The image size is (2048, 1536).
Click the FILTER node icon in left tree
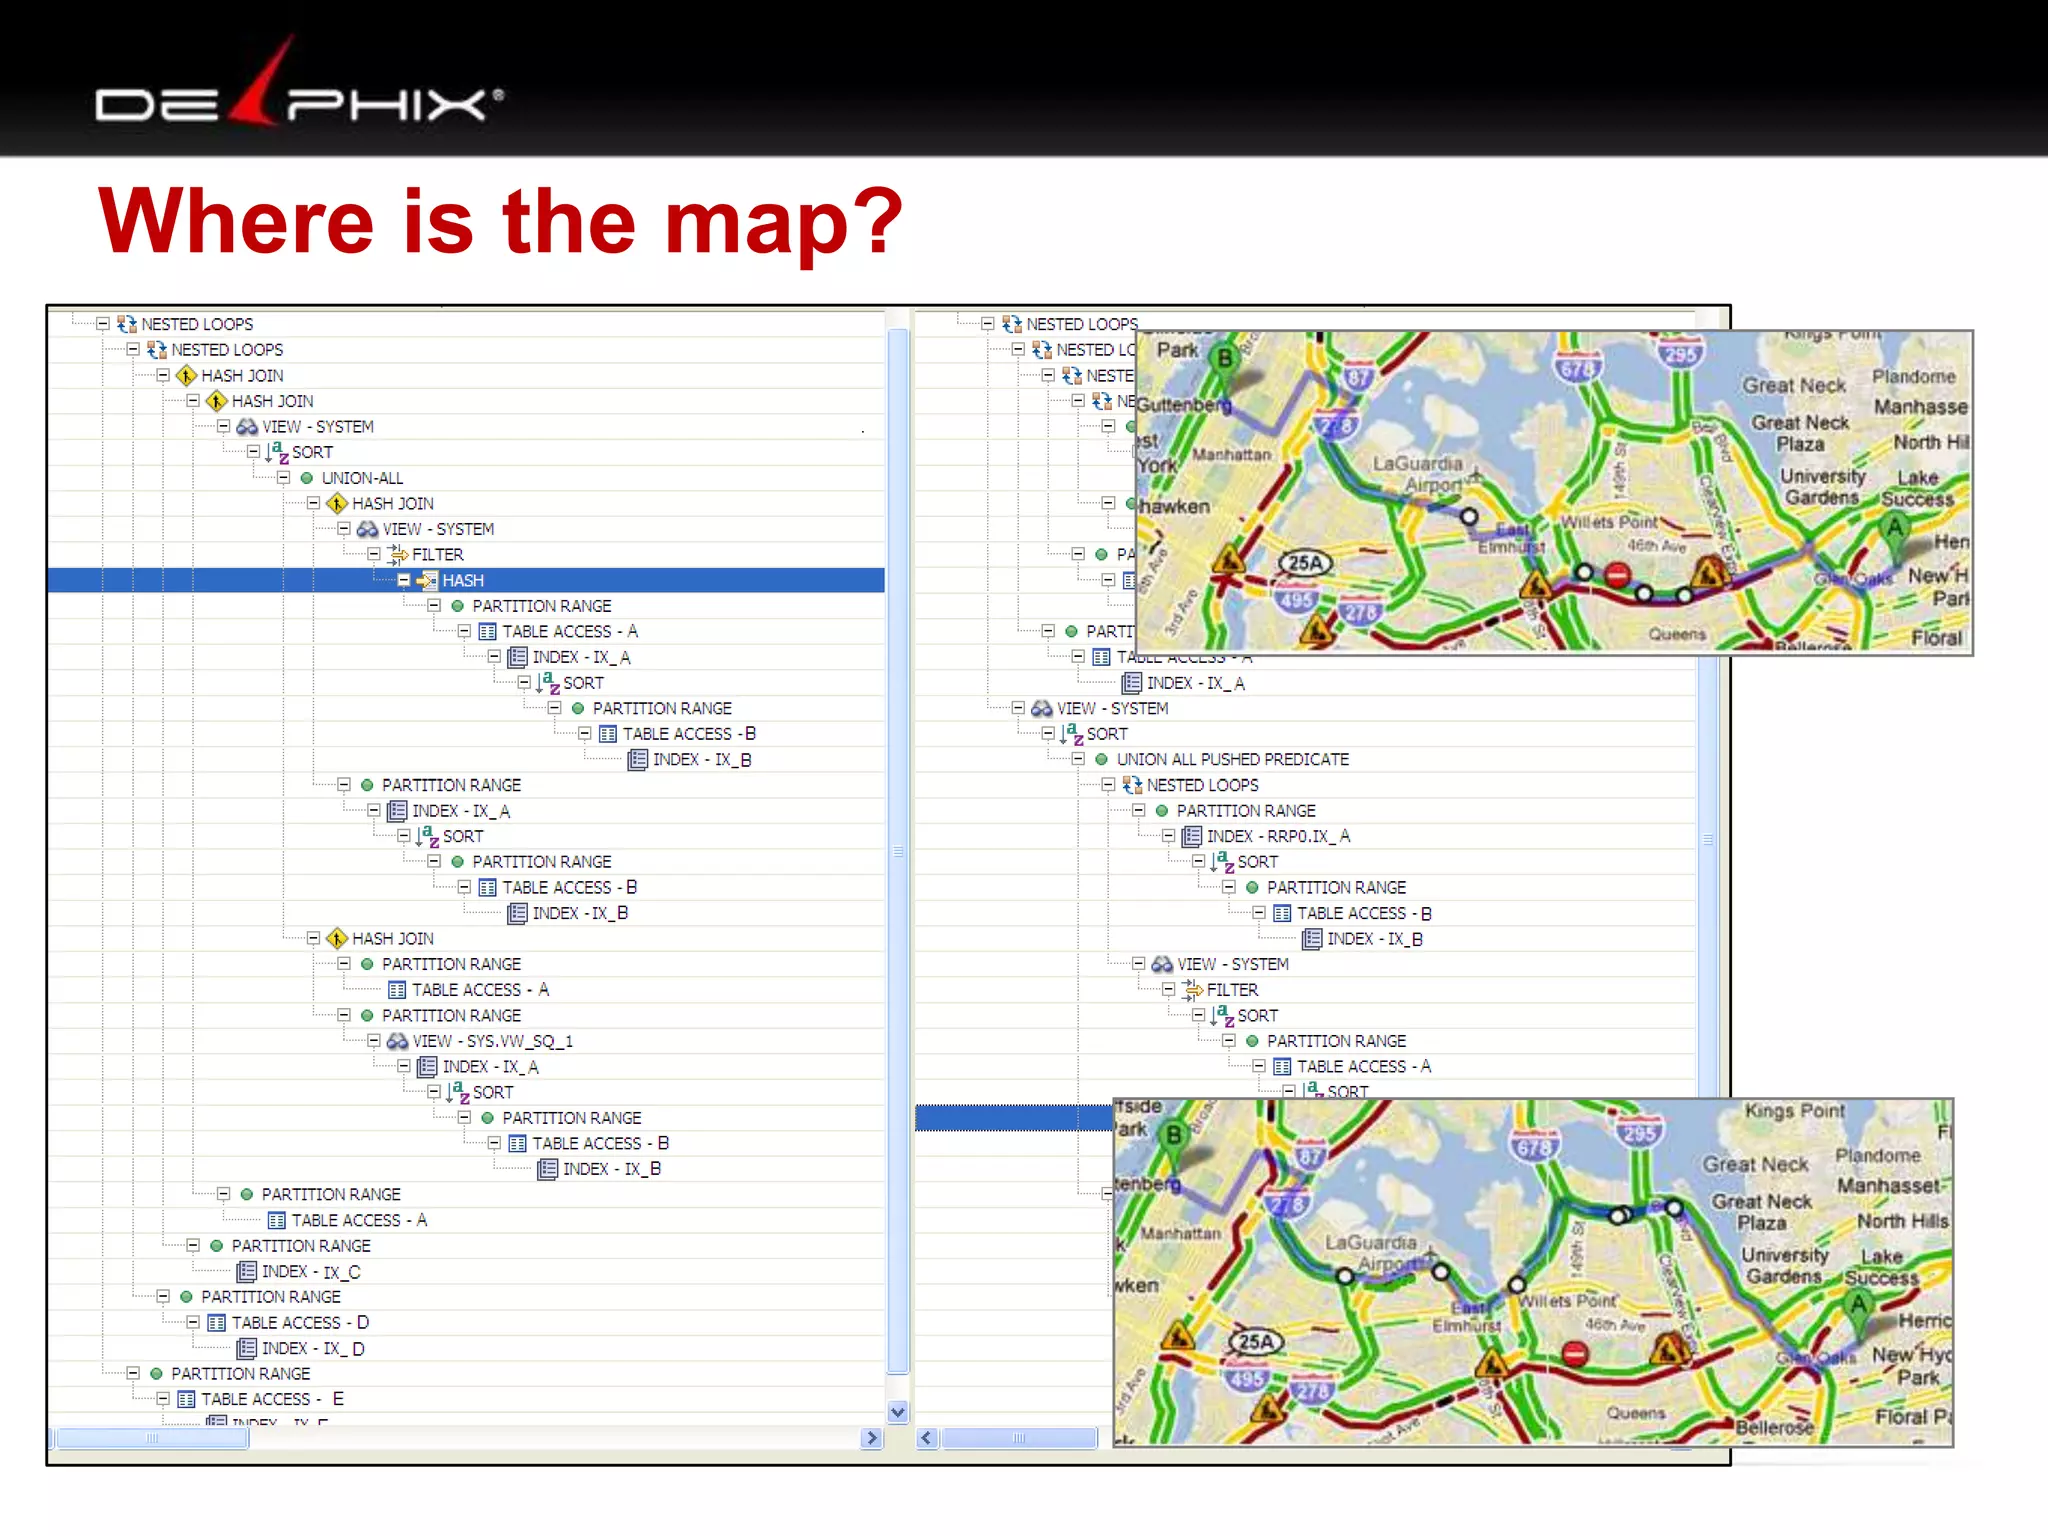(397, 554)
